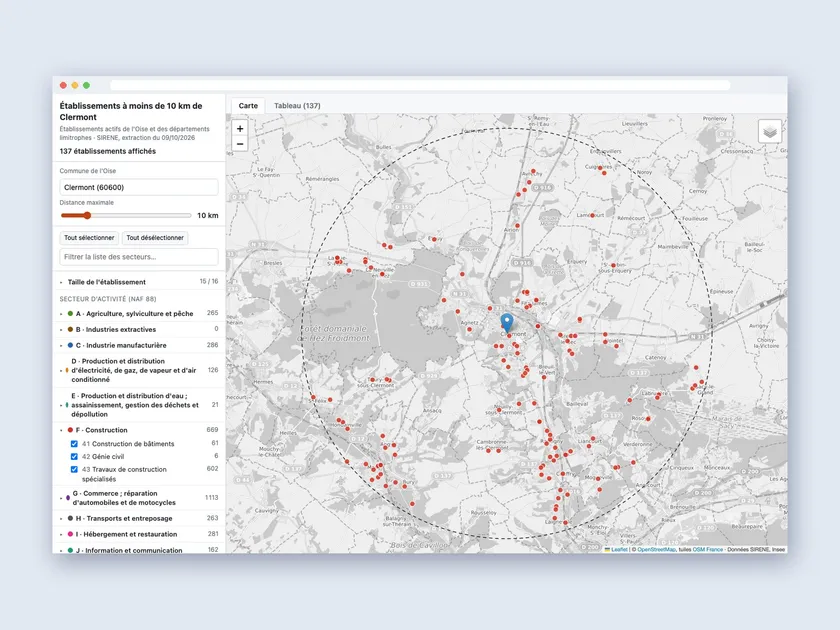Open the OpenStreetMap attribution link
The image size is (840, 630).
pos(656,550)
